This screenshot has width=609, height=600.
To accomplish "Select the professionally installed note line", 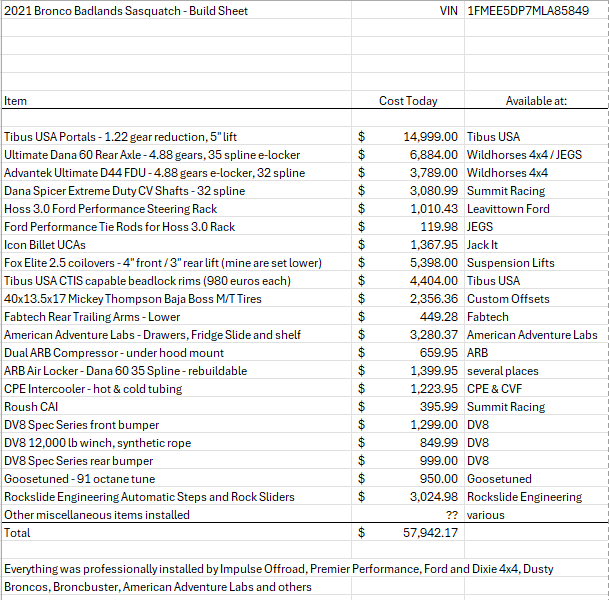I will [x=278, y=569].
